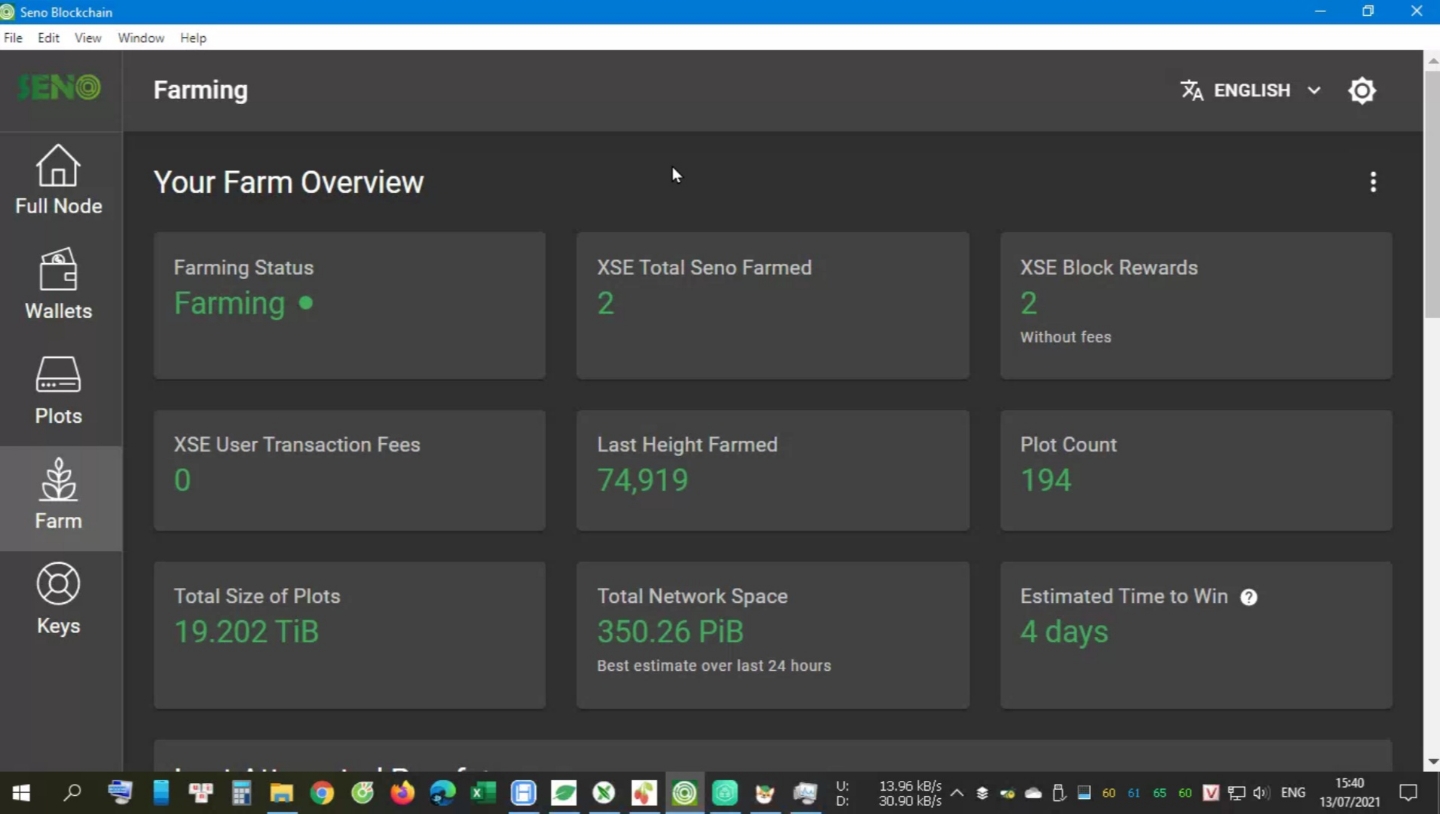Click the green leaf app taskbar icon
This screenshot has width=1440, height=814.
pyautogui.click(x=564, y=794)
